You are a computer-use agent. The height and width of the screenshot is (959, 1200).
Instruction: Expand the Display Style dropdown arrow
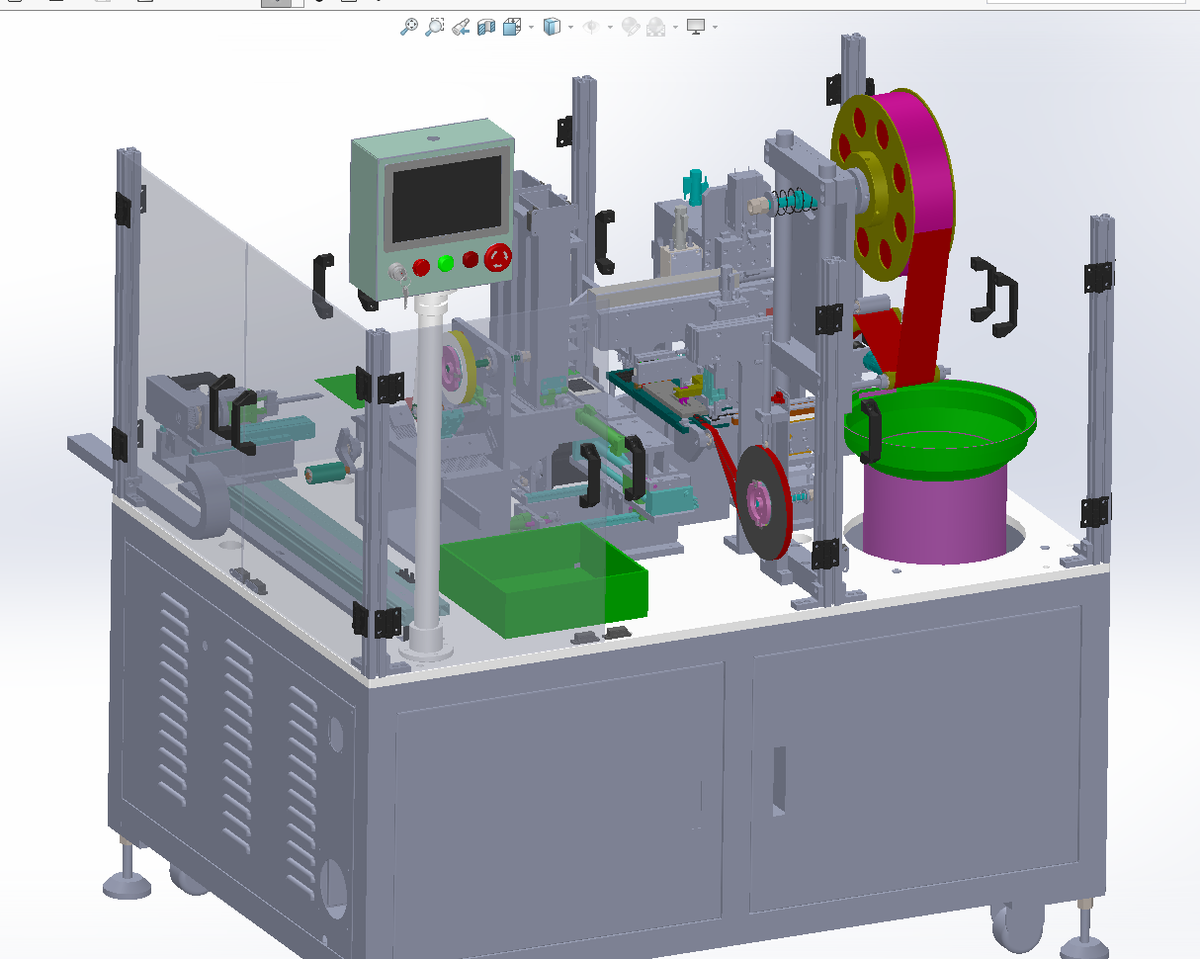(570, 27)
